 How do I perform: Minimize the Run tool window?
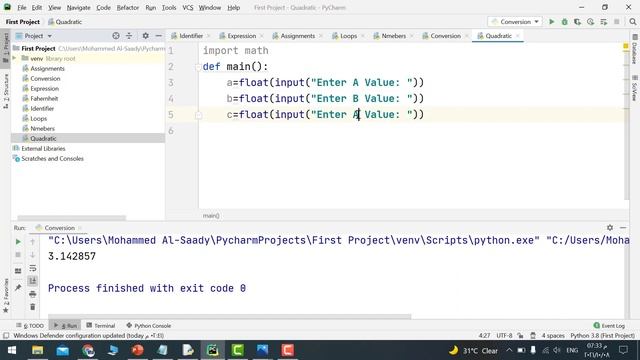[x=623, y=228]
